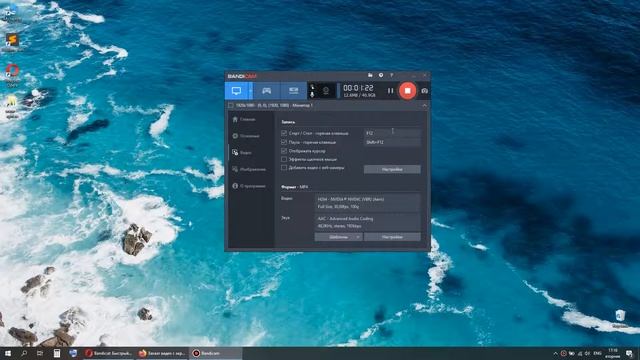Toggle the Отображать курсор checkbox
This screenshot has width=640, height=360.
click(x=284, y=151)
